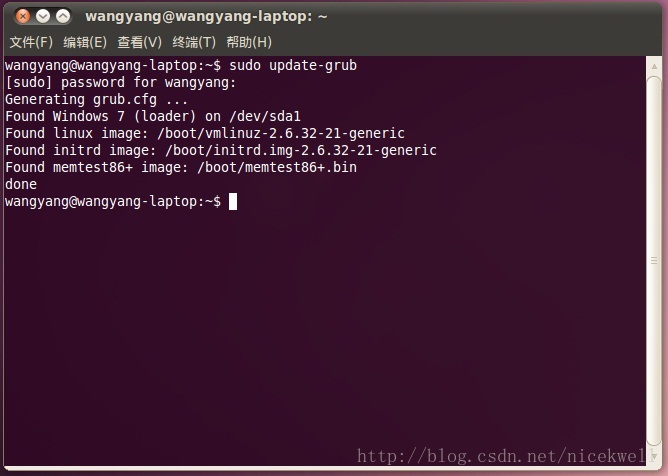Click the terminal cursor block at the prompt
Viewport: 668px width, 476px height.
click(x=233, y=202)
